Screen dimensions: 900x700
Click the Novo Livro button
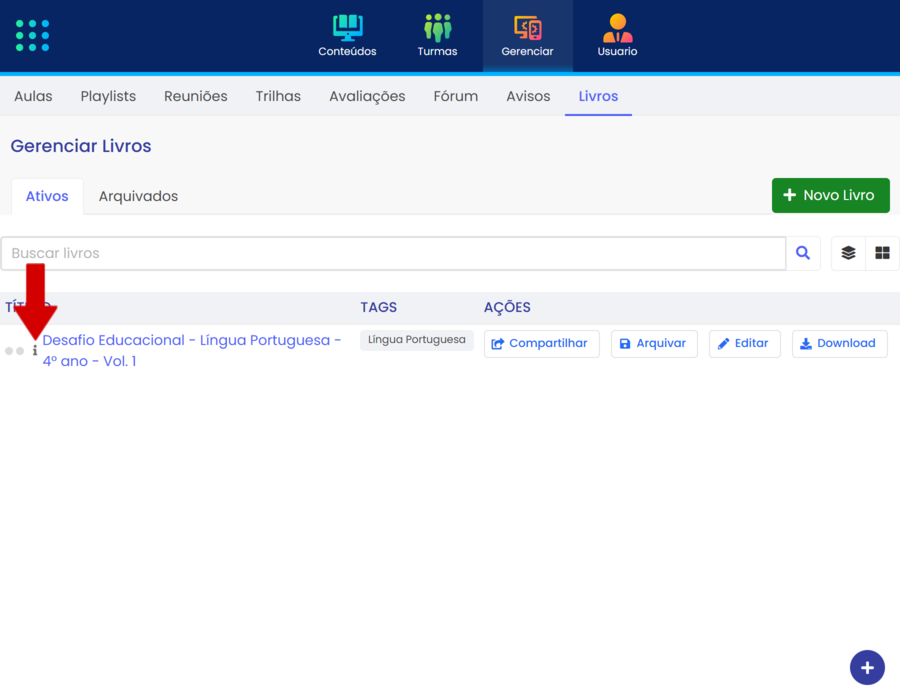tap(830, 195)
